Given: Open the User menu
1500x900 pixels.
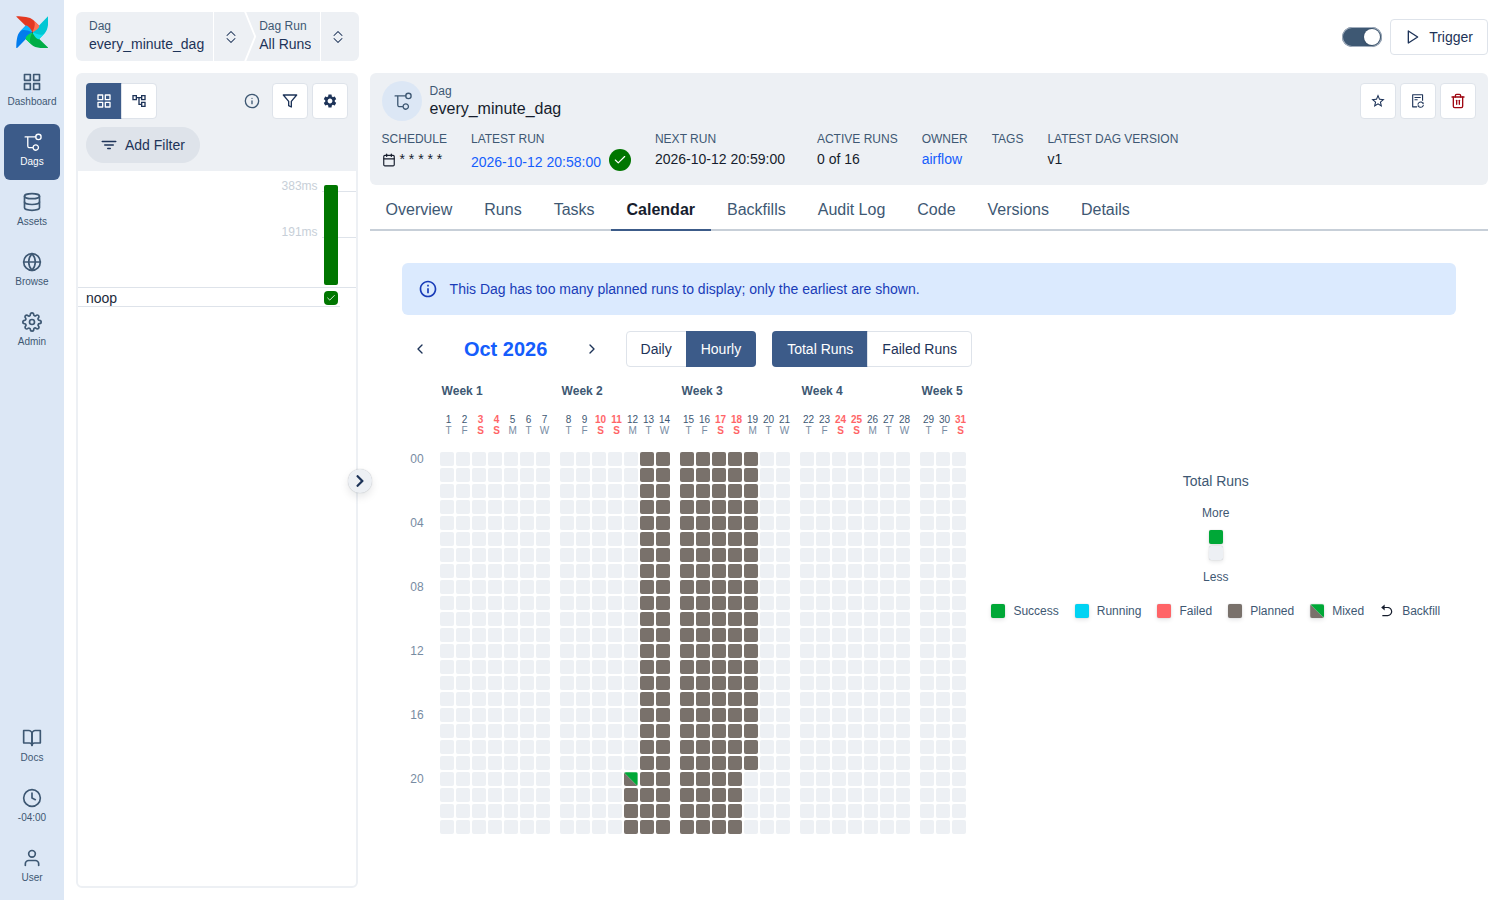Looking at the screenshot, I should click(x=32, y=866).
